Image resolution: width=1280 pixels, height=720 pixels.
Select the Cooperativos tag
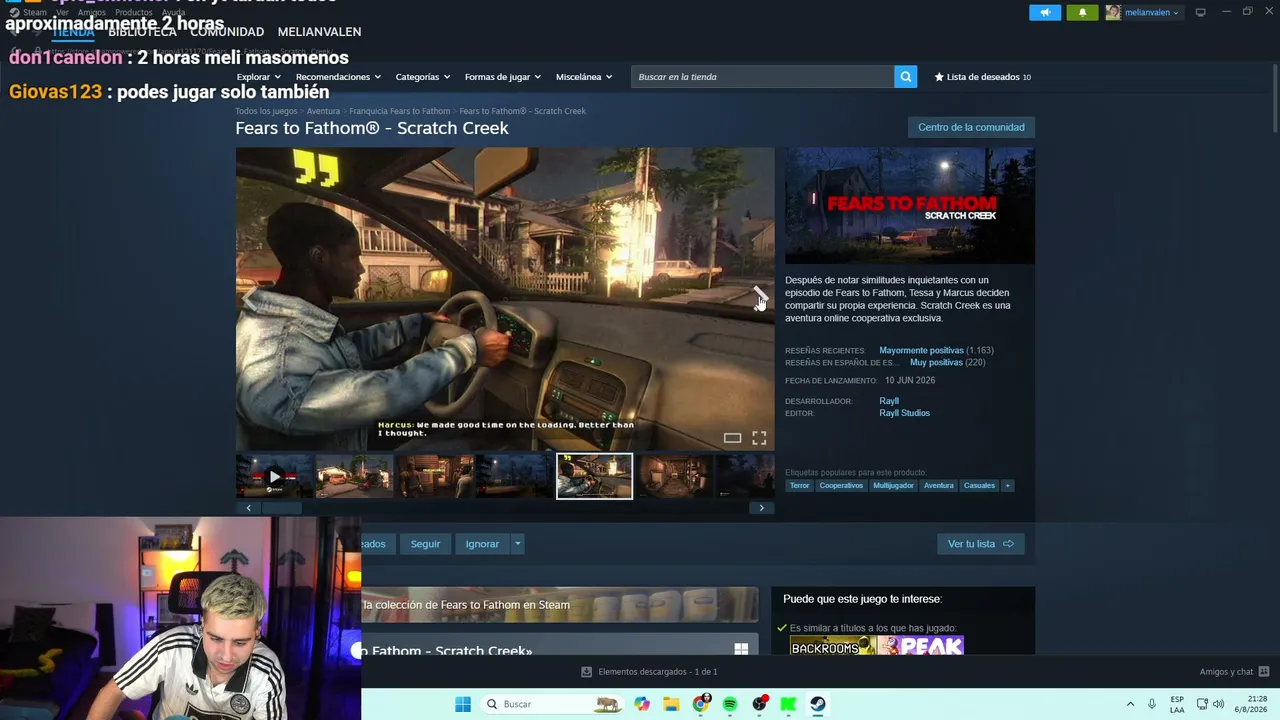click(841, 486)
